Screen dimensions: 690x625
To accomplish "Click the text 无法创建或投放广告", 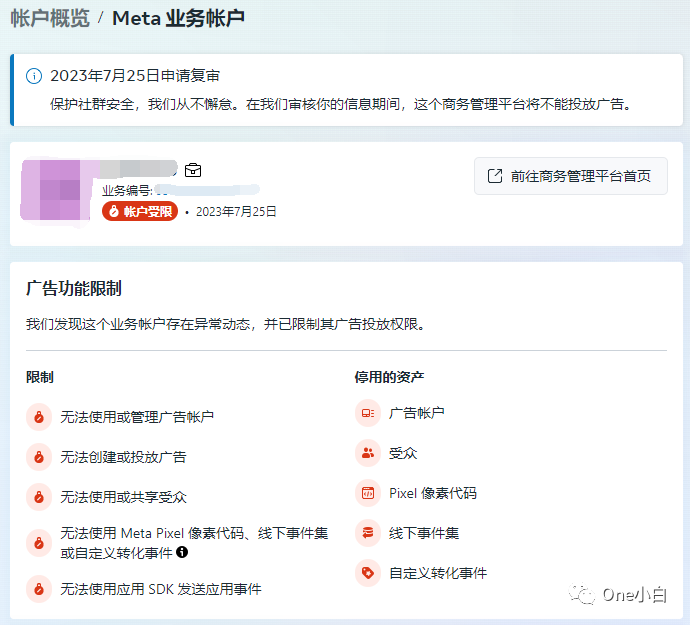I will tap(123, 457).
